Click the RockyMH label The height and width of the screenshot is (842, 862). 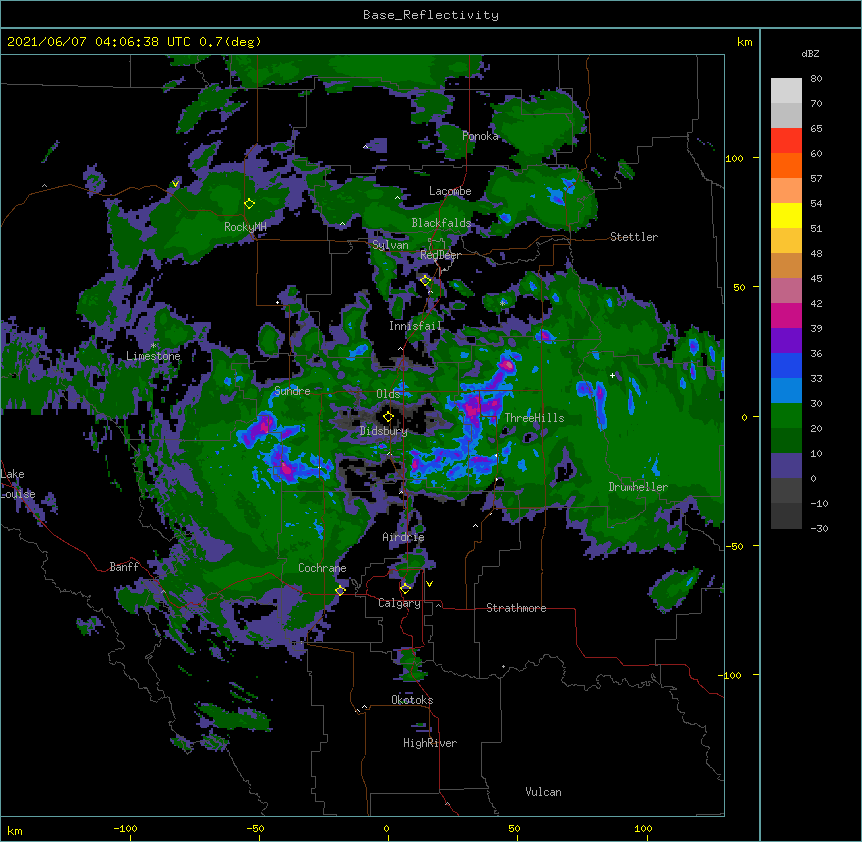(245, 227)
